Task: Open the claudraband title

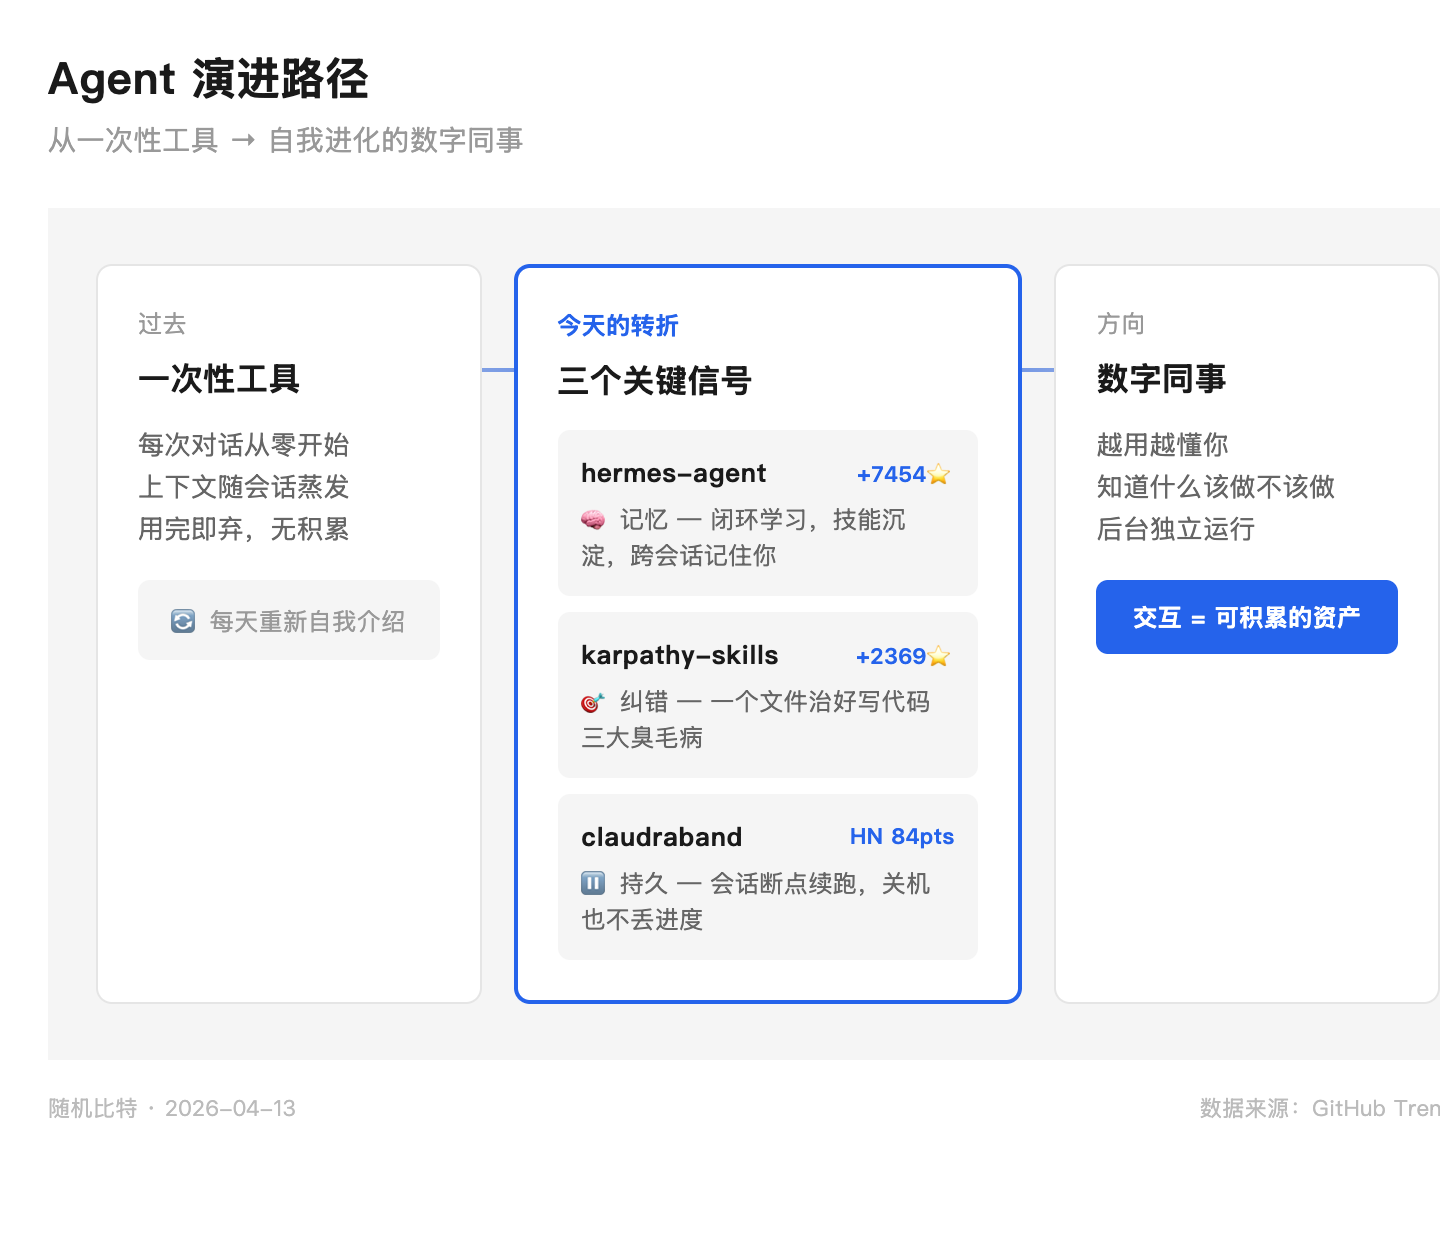Action: pos(662,837)
